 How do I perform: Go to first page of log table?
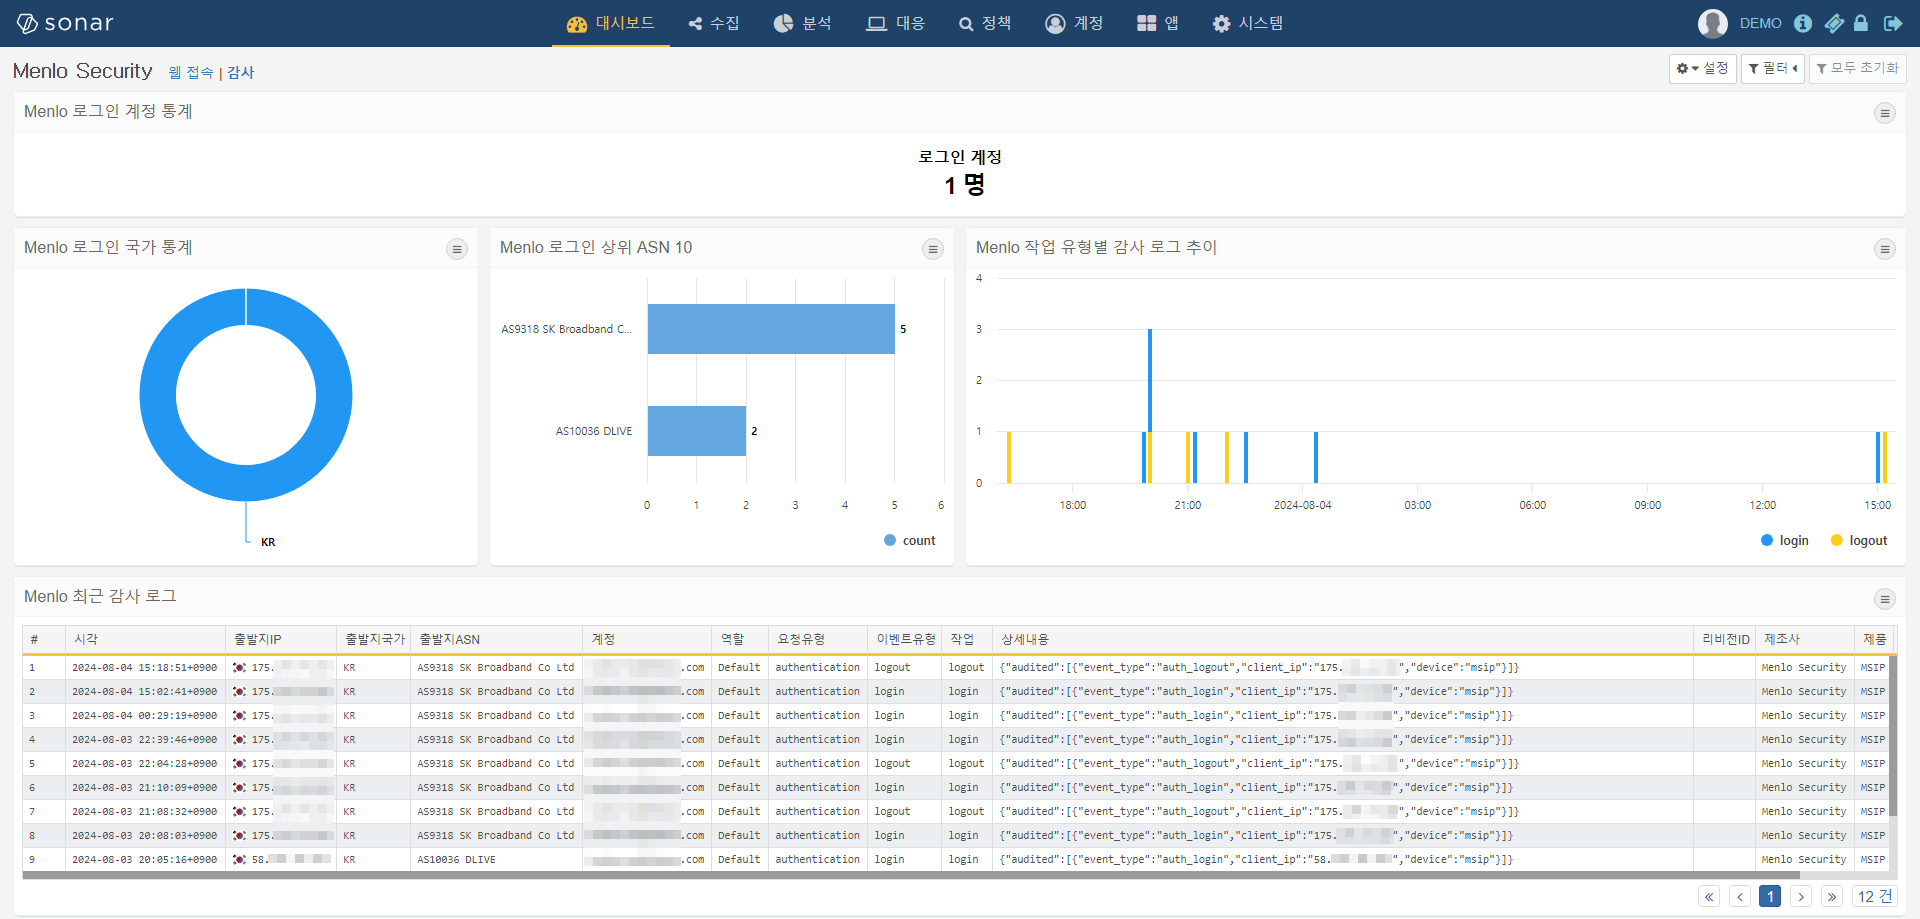[1709, 896]
